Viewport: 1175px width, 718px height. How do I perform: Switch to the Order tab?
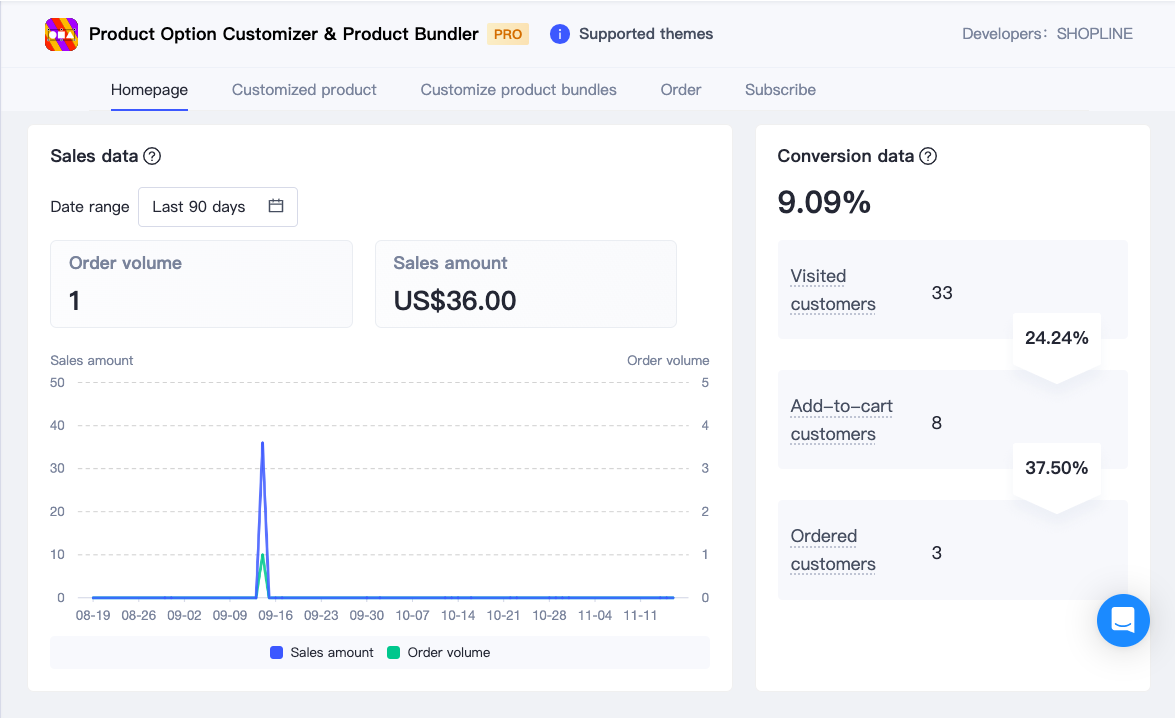tap(681, 89)
